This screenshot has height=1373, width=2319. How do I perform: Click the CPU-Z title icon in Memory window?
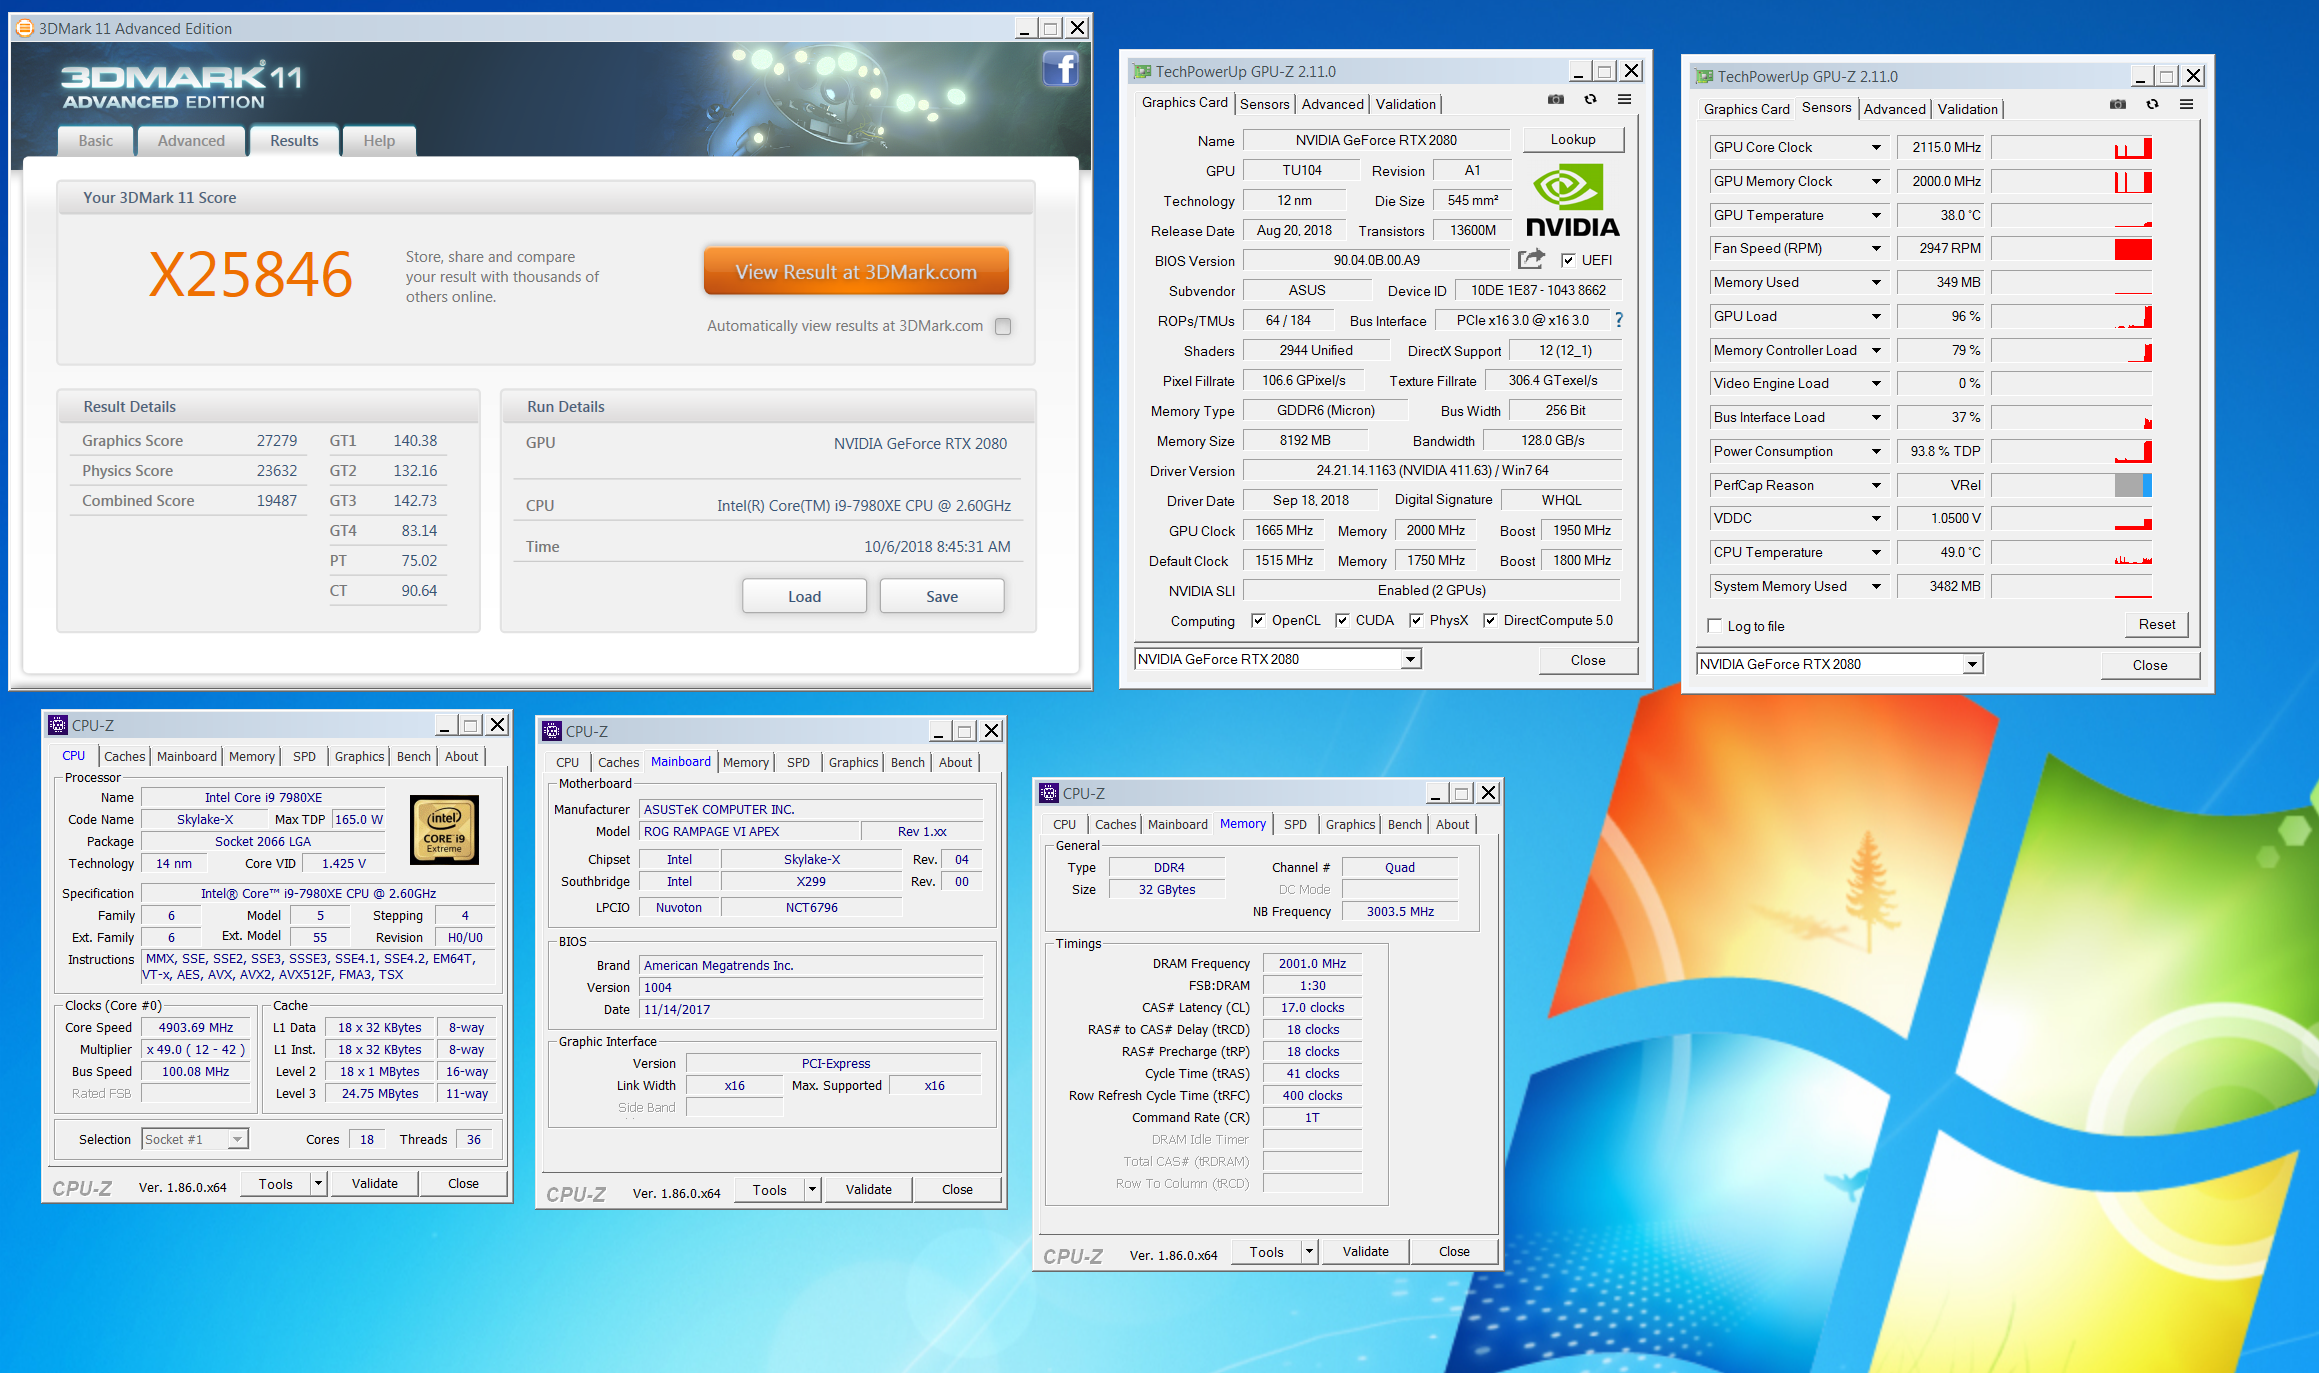(x=1049, y=793)
